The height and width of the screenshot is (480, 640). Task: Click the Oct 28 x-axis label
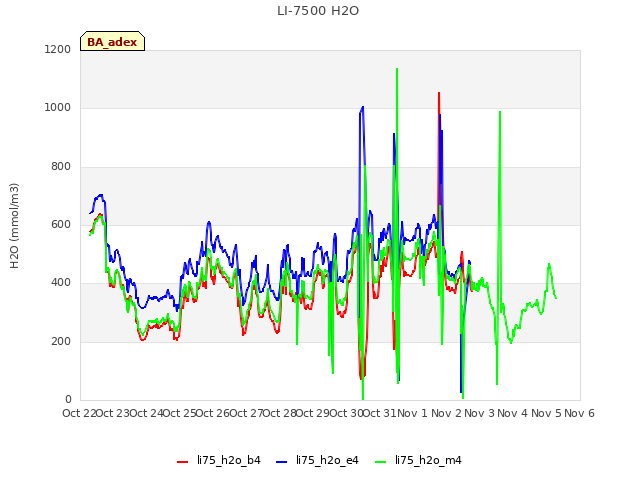[280, 413]
